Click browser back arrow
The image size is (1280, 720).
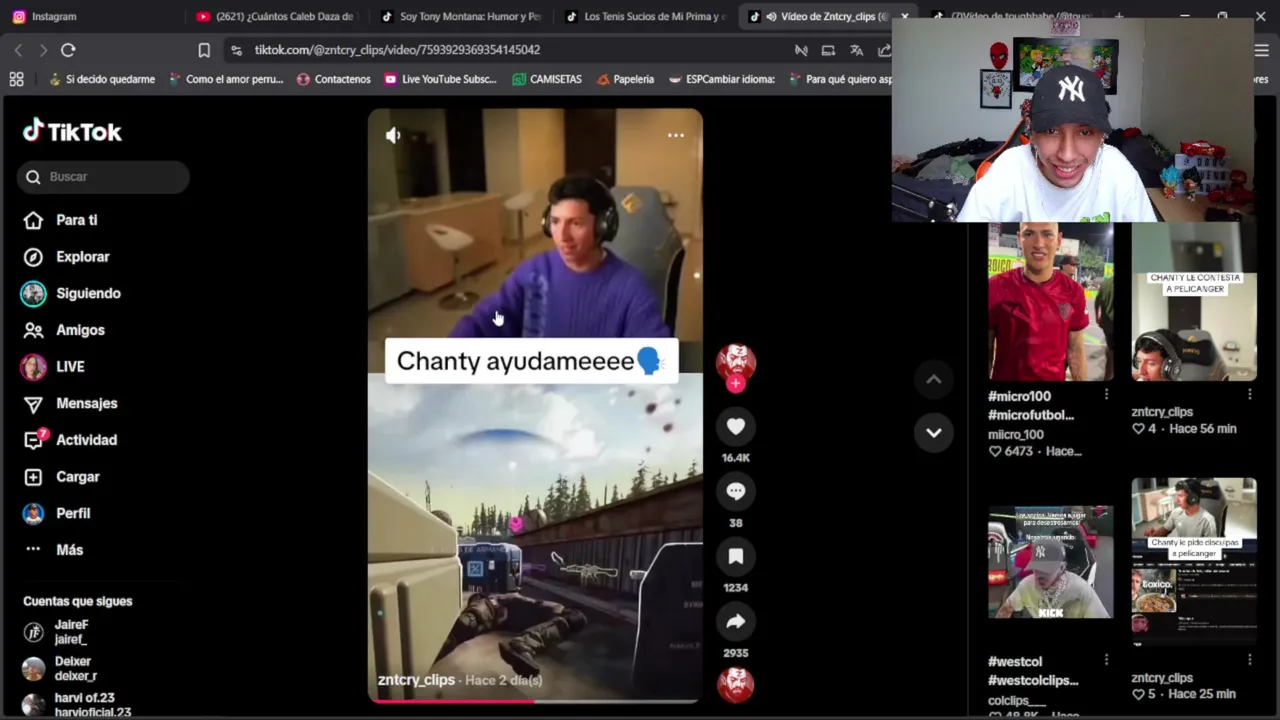(18, 50)
